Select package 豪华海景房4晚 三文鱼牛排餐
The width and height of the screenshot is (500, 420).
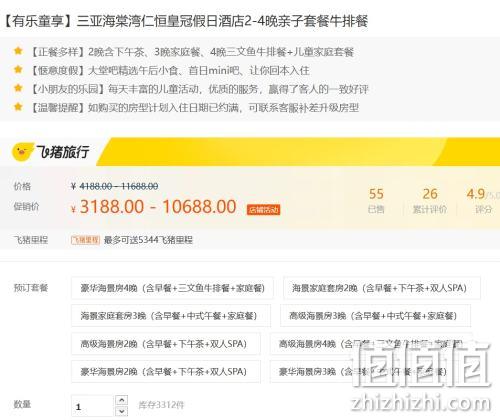tap(172, 288)
